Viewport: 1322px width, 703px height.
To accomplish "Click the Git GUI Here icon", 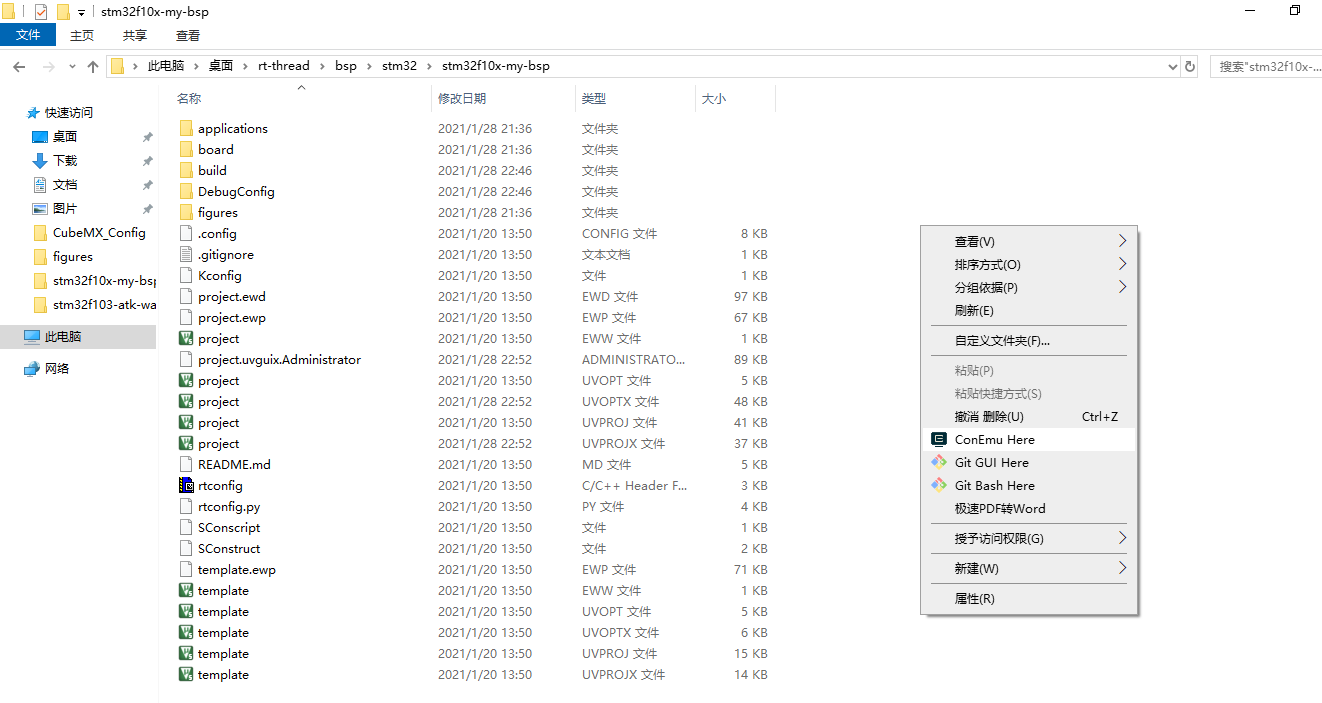I will [938, 462].
